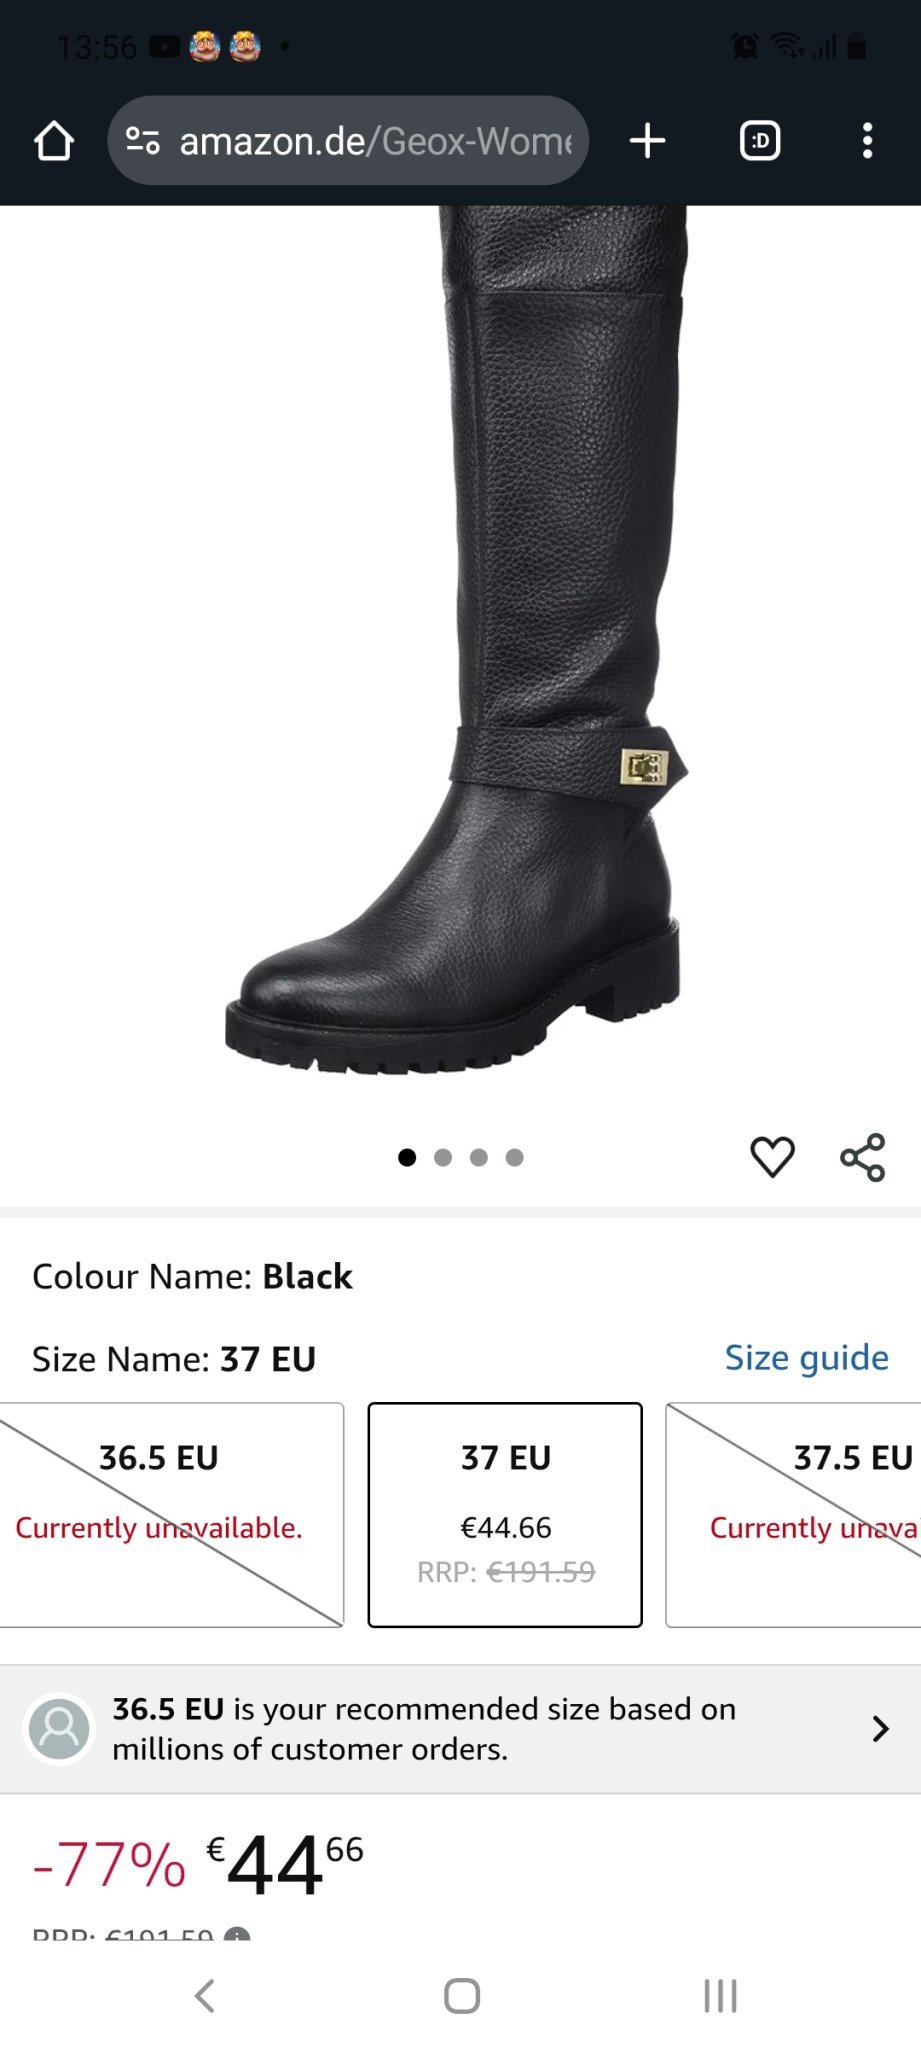The image size is (921, 2048).
Task: Select the unavailable 36.5 EU size
Action: 171,1514
